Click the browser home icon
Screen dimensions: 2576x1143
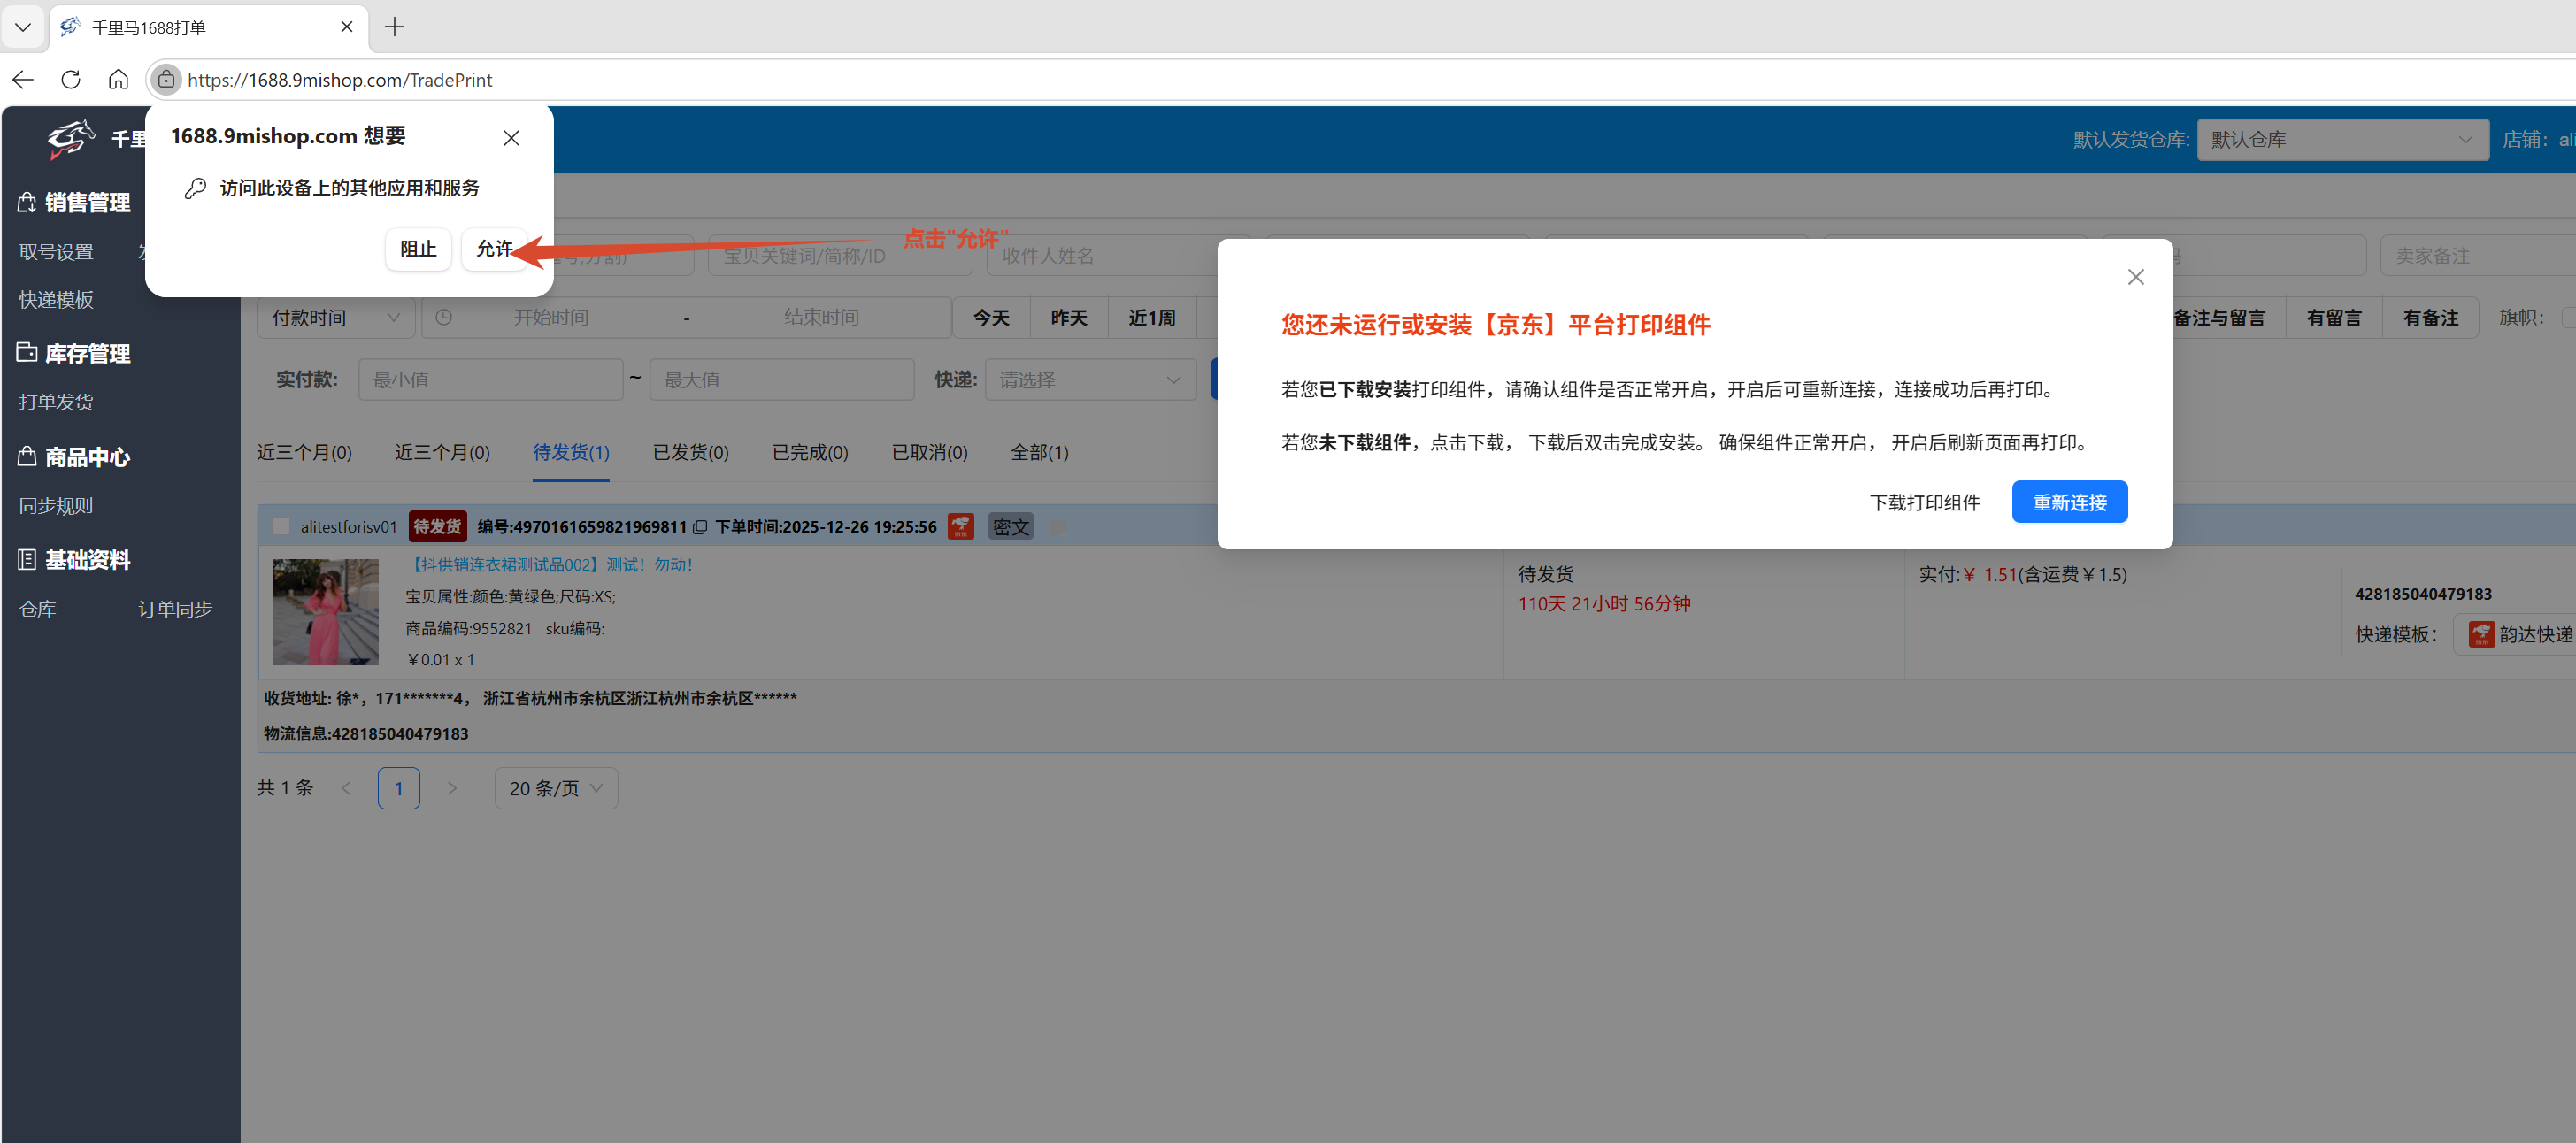[x=118, y=80]
